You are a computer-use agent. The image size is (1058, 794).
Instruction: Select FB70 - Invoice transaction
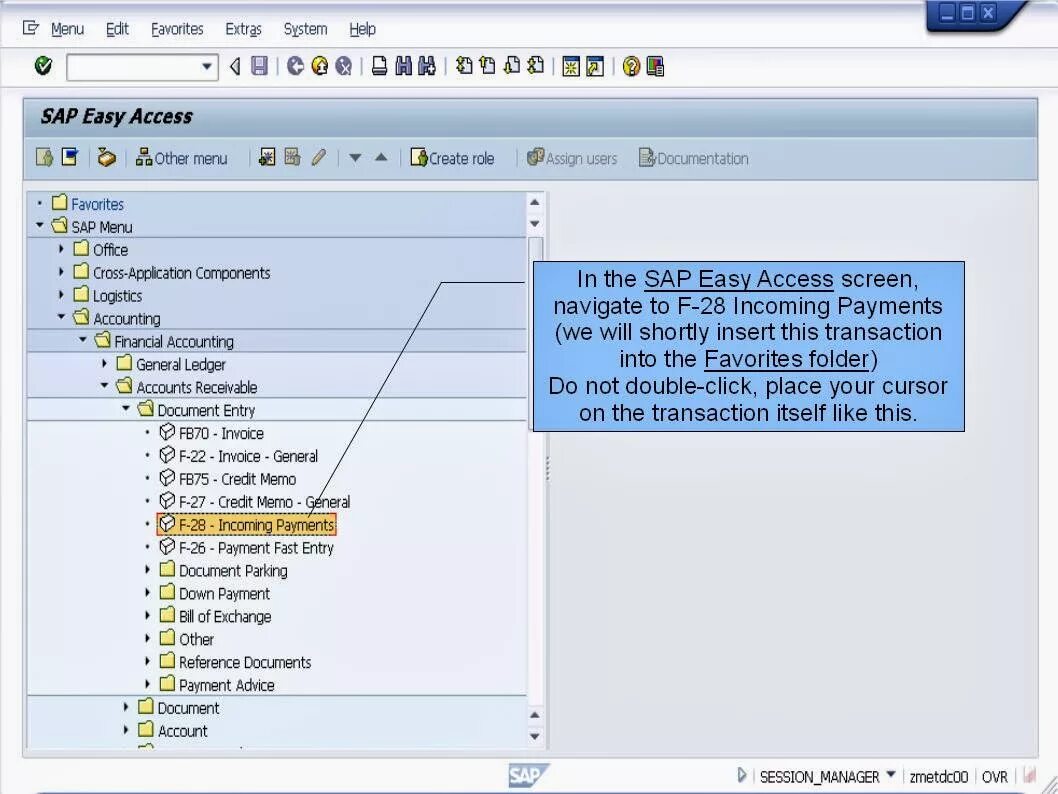click(x=211, y=433)
